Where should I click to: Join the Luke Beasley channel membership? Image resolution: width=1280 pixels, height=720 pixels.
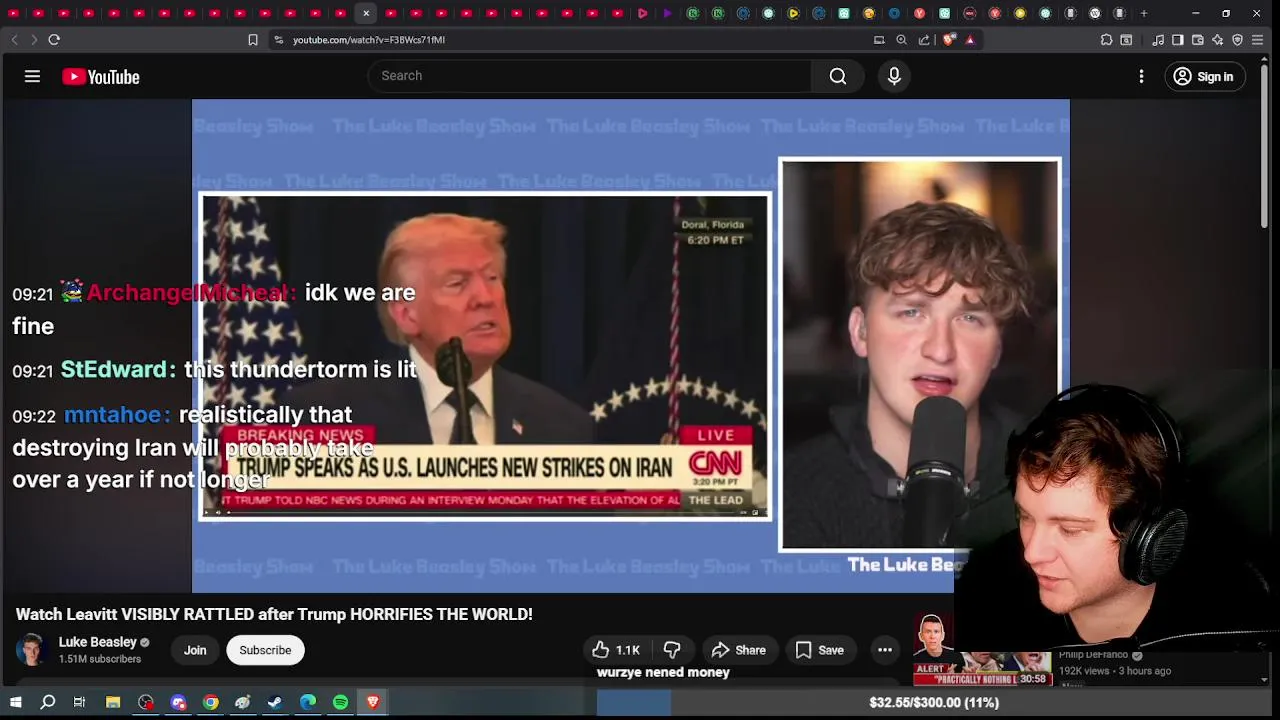pyautogui.click(x=195, y=650)
